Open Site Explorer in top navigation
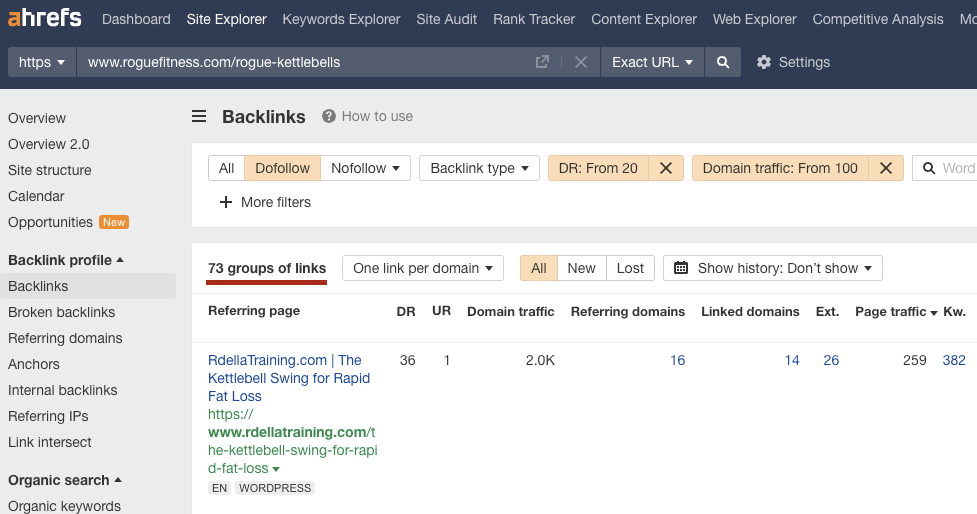Image resolution: width=977 pixels, height=514 pixels. point(226,19)
